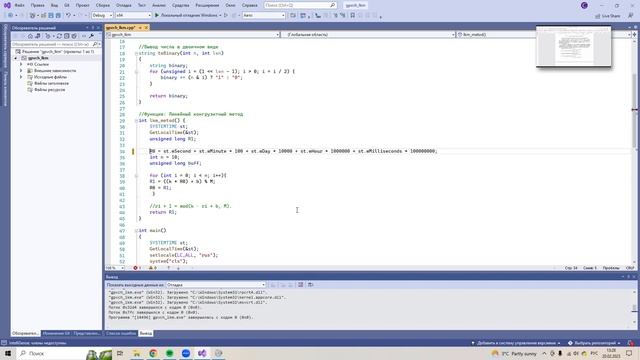Open the Файл menu
640x360 pixels.
(19, 5)
